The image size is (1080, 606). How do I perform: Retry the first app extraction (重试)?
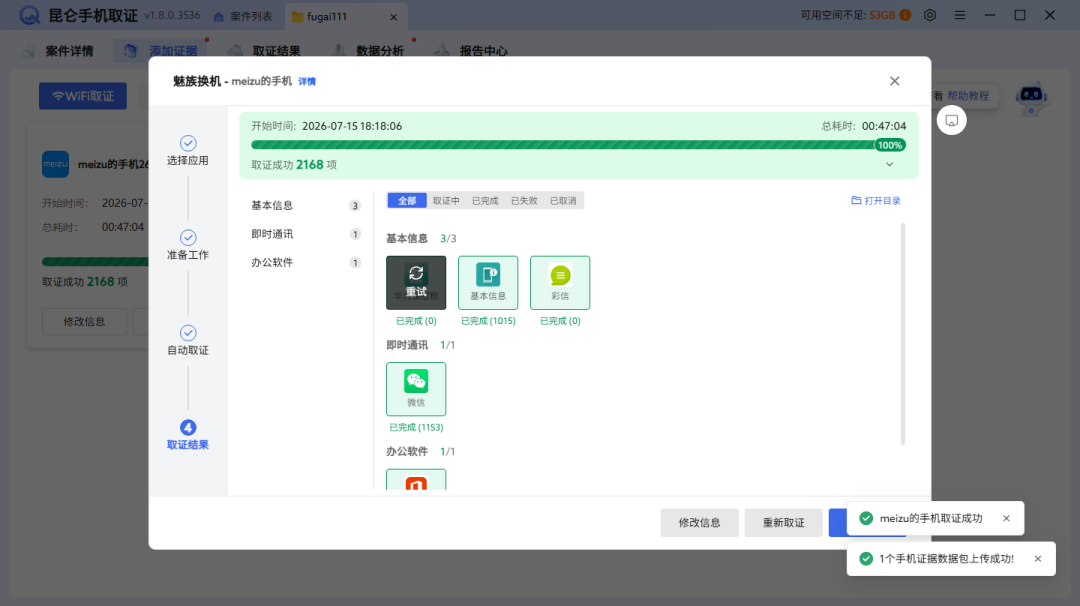pyautogui.click(x=416, y=282)
